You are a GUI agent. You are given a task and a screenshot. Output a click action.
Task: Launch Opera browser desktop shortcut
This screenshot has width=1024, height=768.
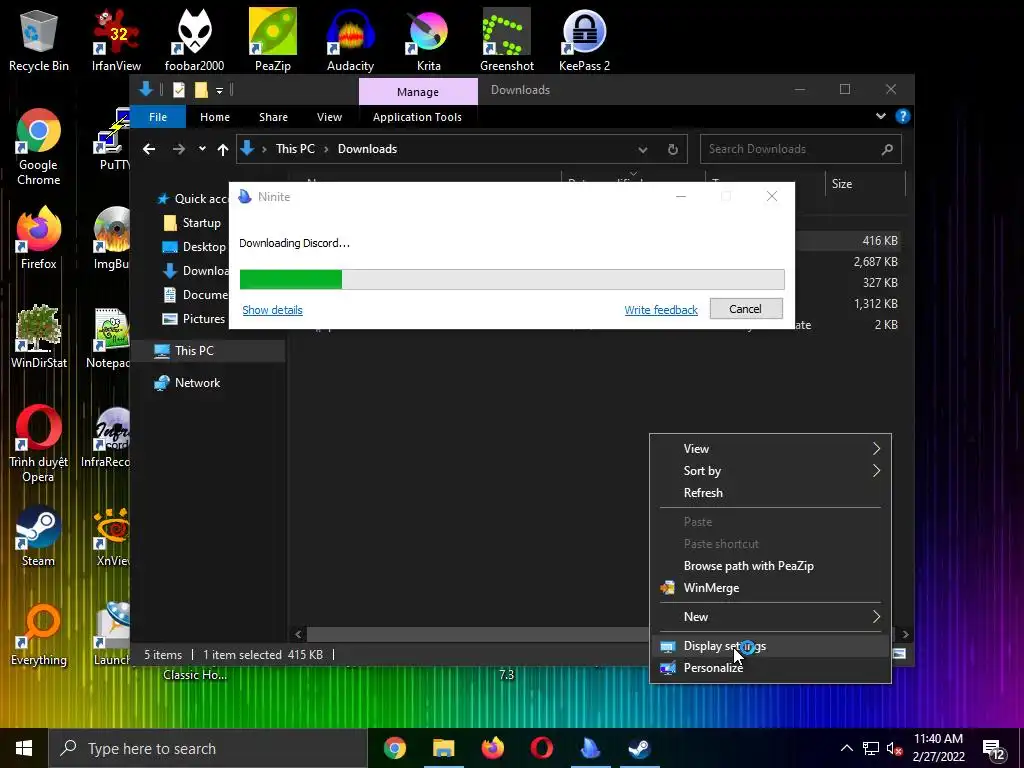coord(39,444)
